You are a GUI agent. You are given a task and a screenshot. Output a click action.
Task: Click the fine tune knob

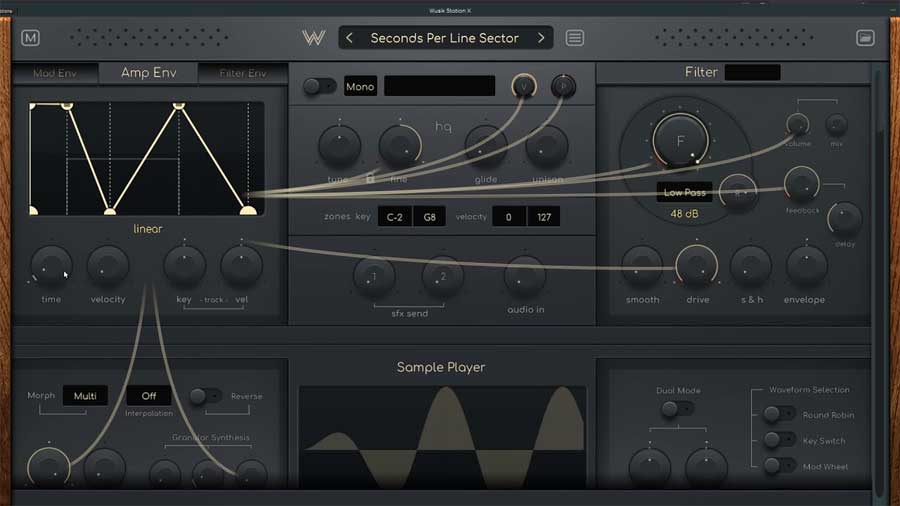[399, 146]
